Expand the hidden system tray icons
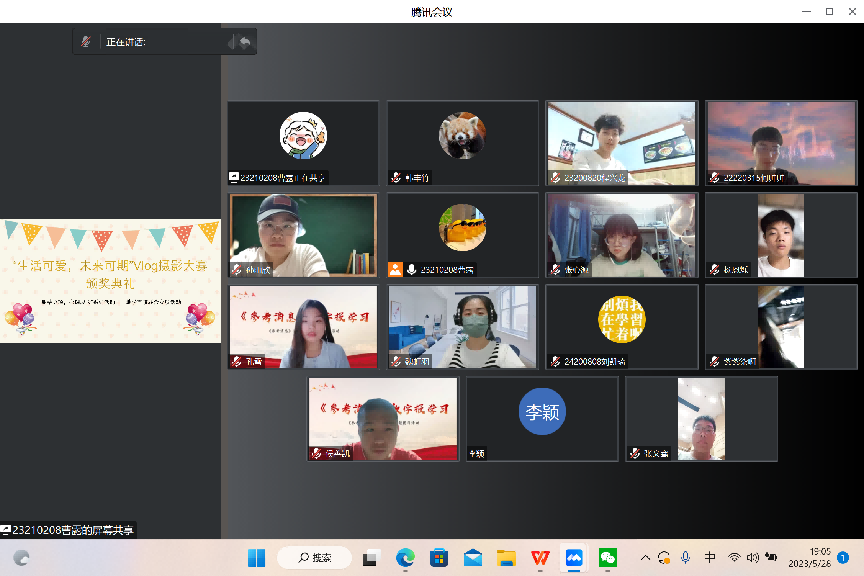Screen dimensions: 864x576 [x=646, y=557]
